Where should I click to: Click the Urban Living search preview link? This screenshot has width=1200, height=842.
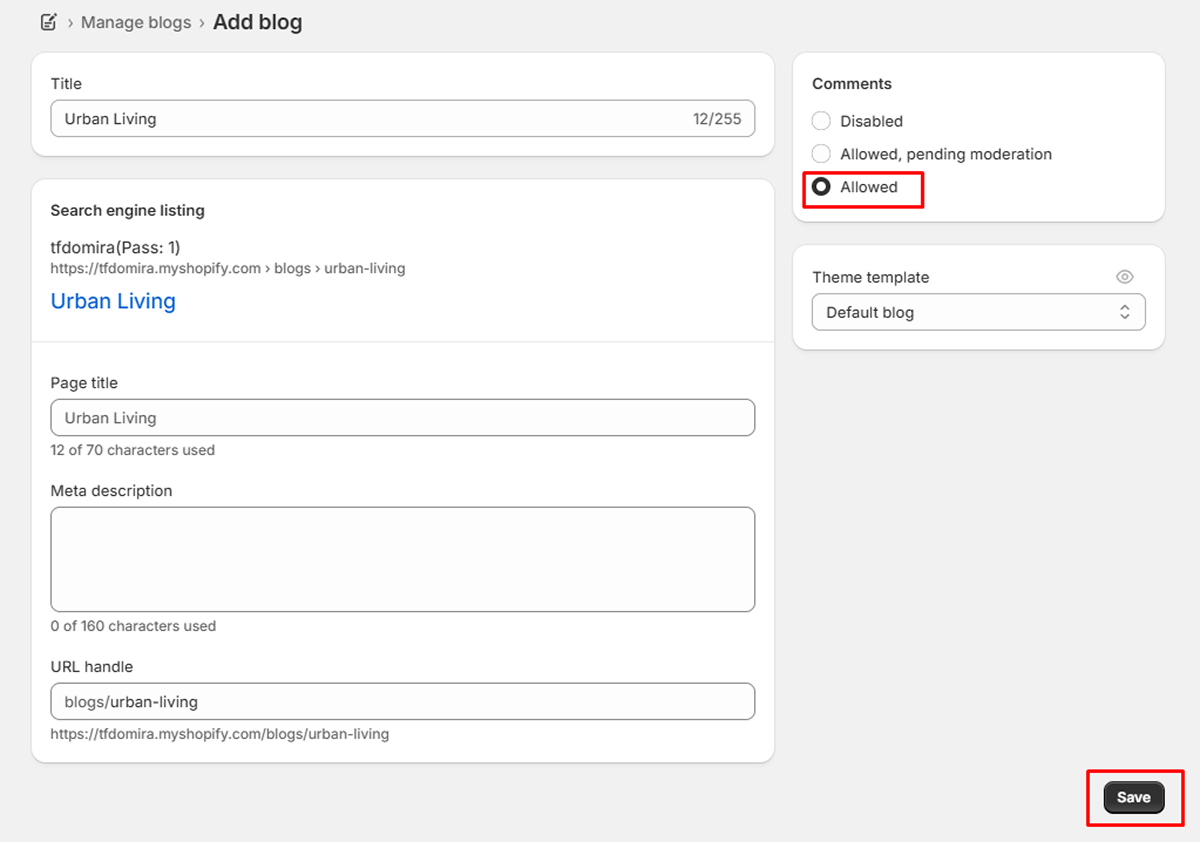click(113, 301)
